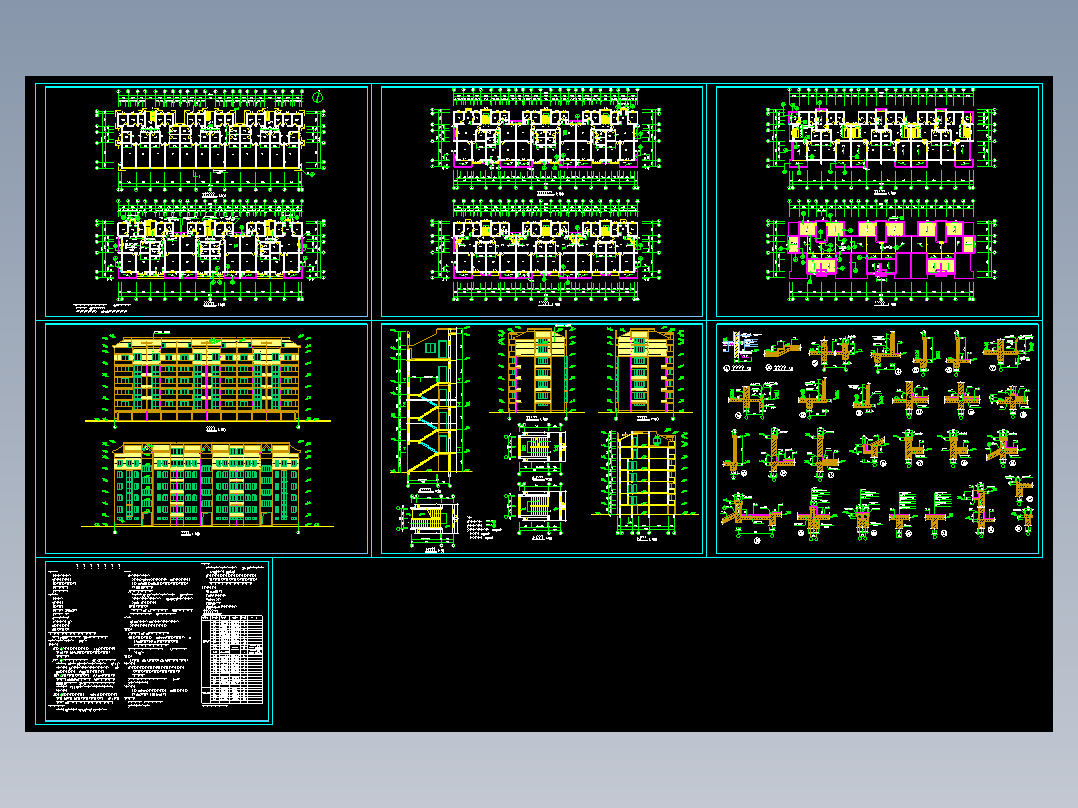Select the left side elevation in sections sheet
Screen dimensions: 1078x808
[537, 371]
